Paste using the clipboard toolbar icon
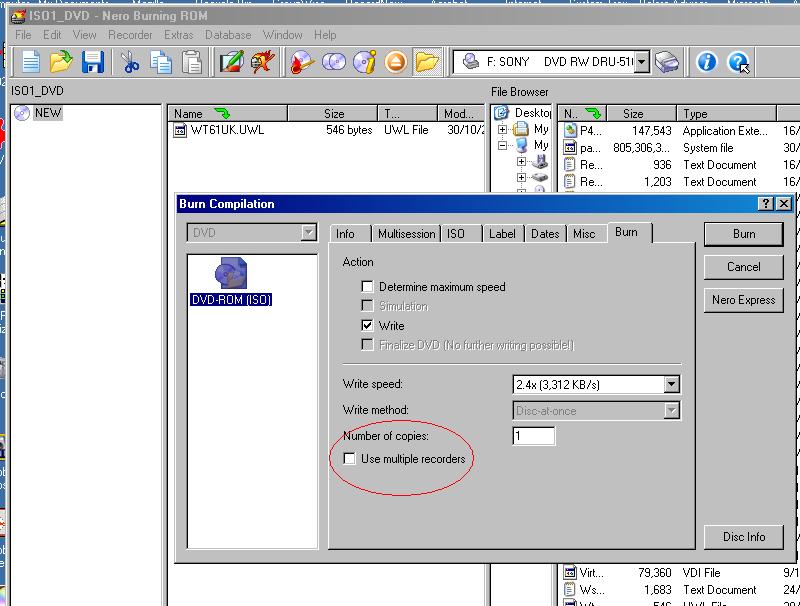This screenshot has height=606, width=800. tap(192, 62)
